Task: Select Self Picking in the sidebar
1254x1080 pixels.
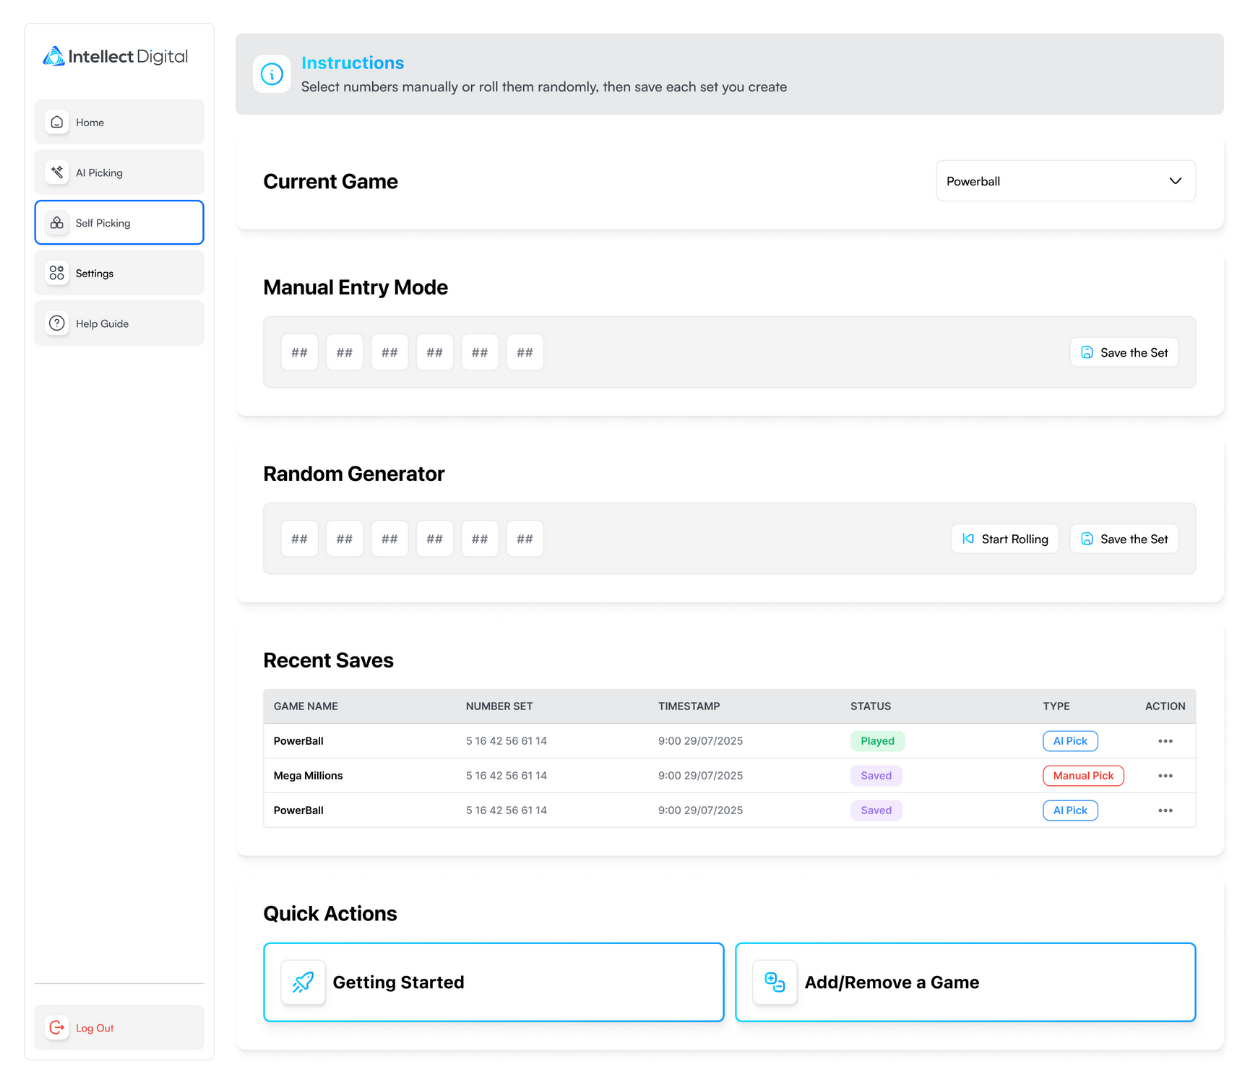Action: click(119, 223)
